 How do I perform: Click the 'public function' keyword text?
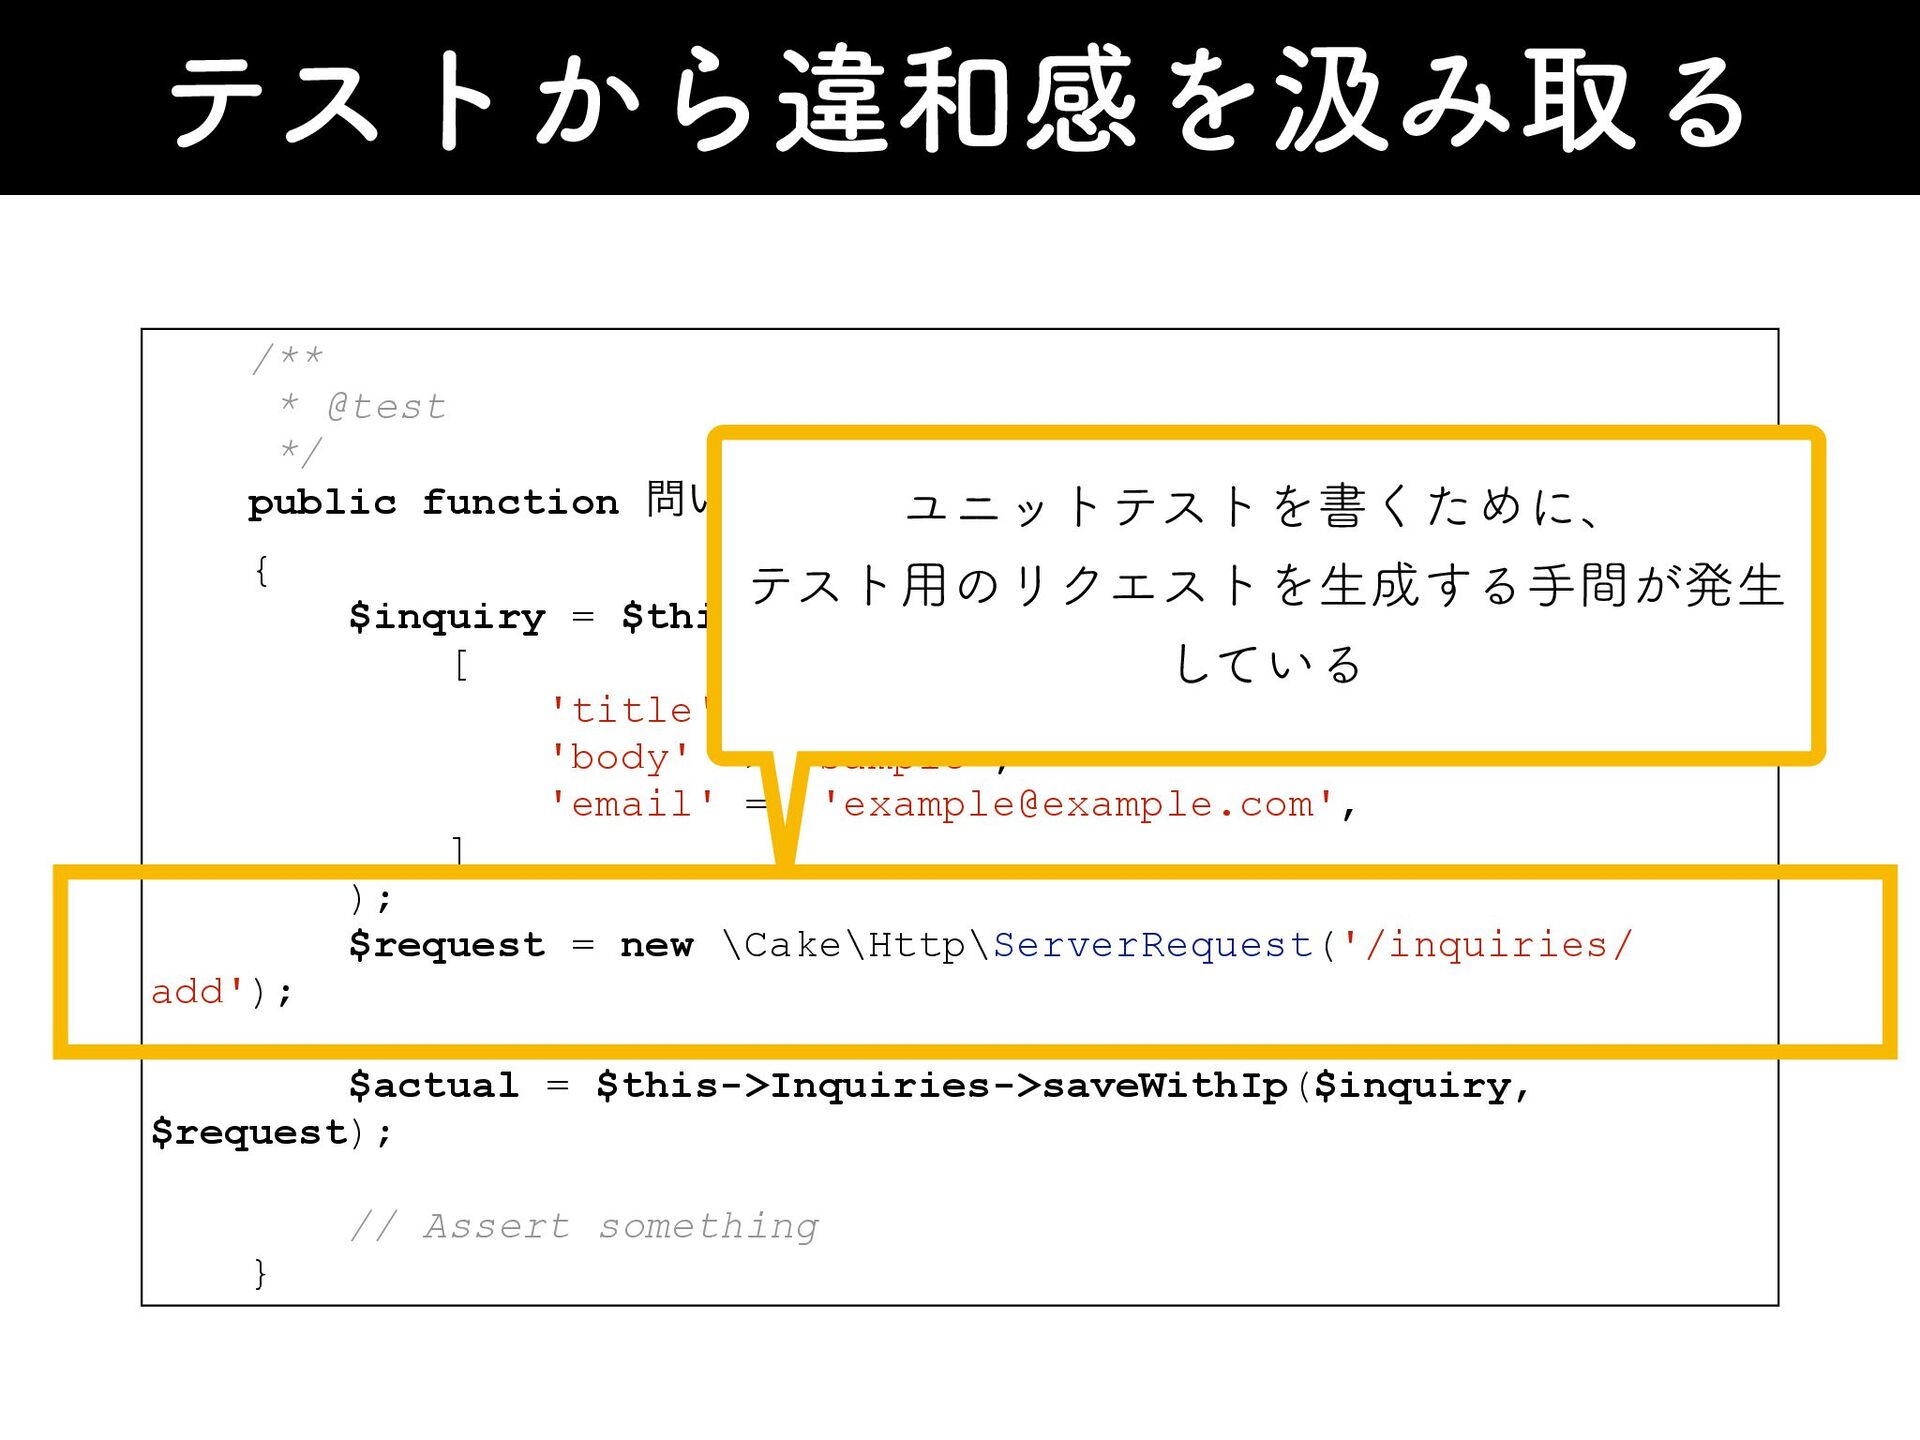pos(432,502)
